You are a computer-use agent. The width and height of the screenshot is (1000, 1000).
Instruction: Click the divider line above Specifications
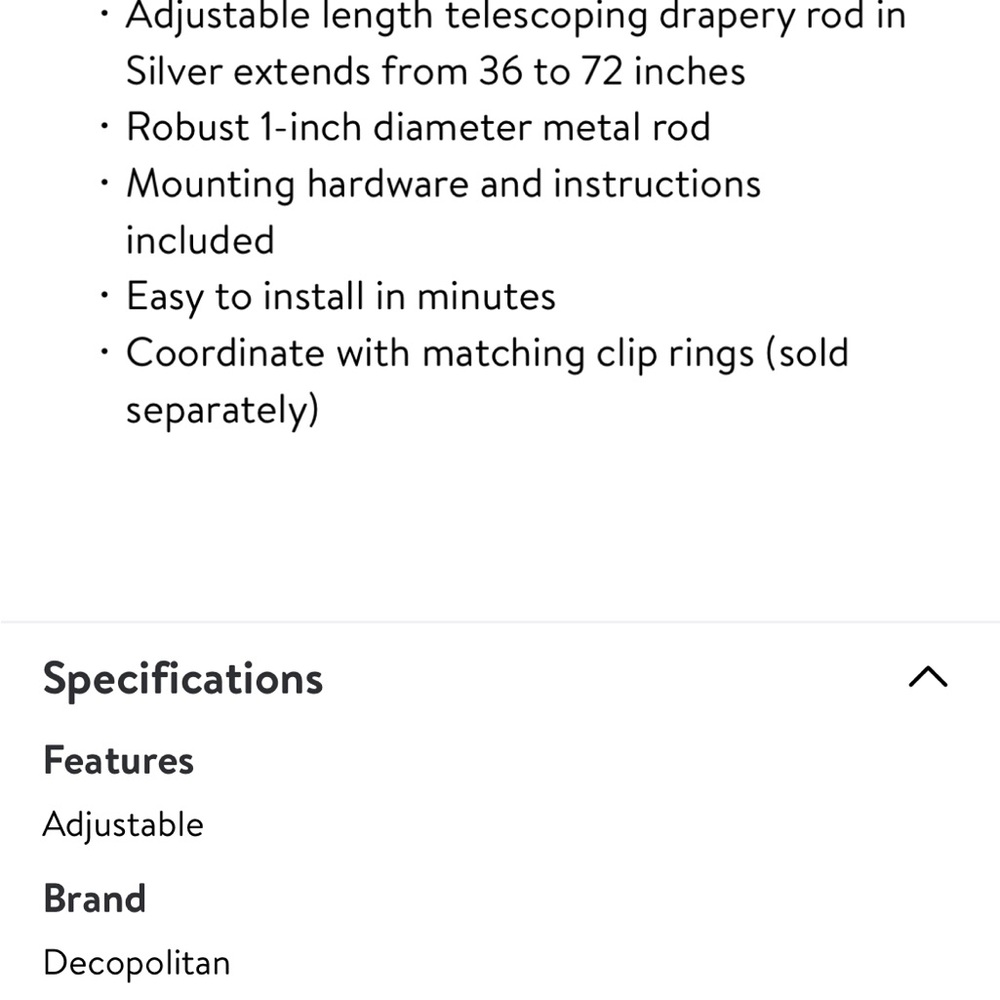click(500, 621)
